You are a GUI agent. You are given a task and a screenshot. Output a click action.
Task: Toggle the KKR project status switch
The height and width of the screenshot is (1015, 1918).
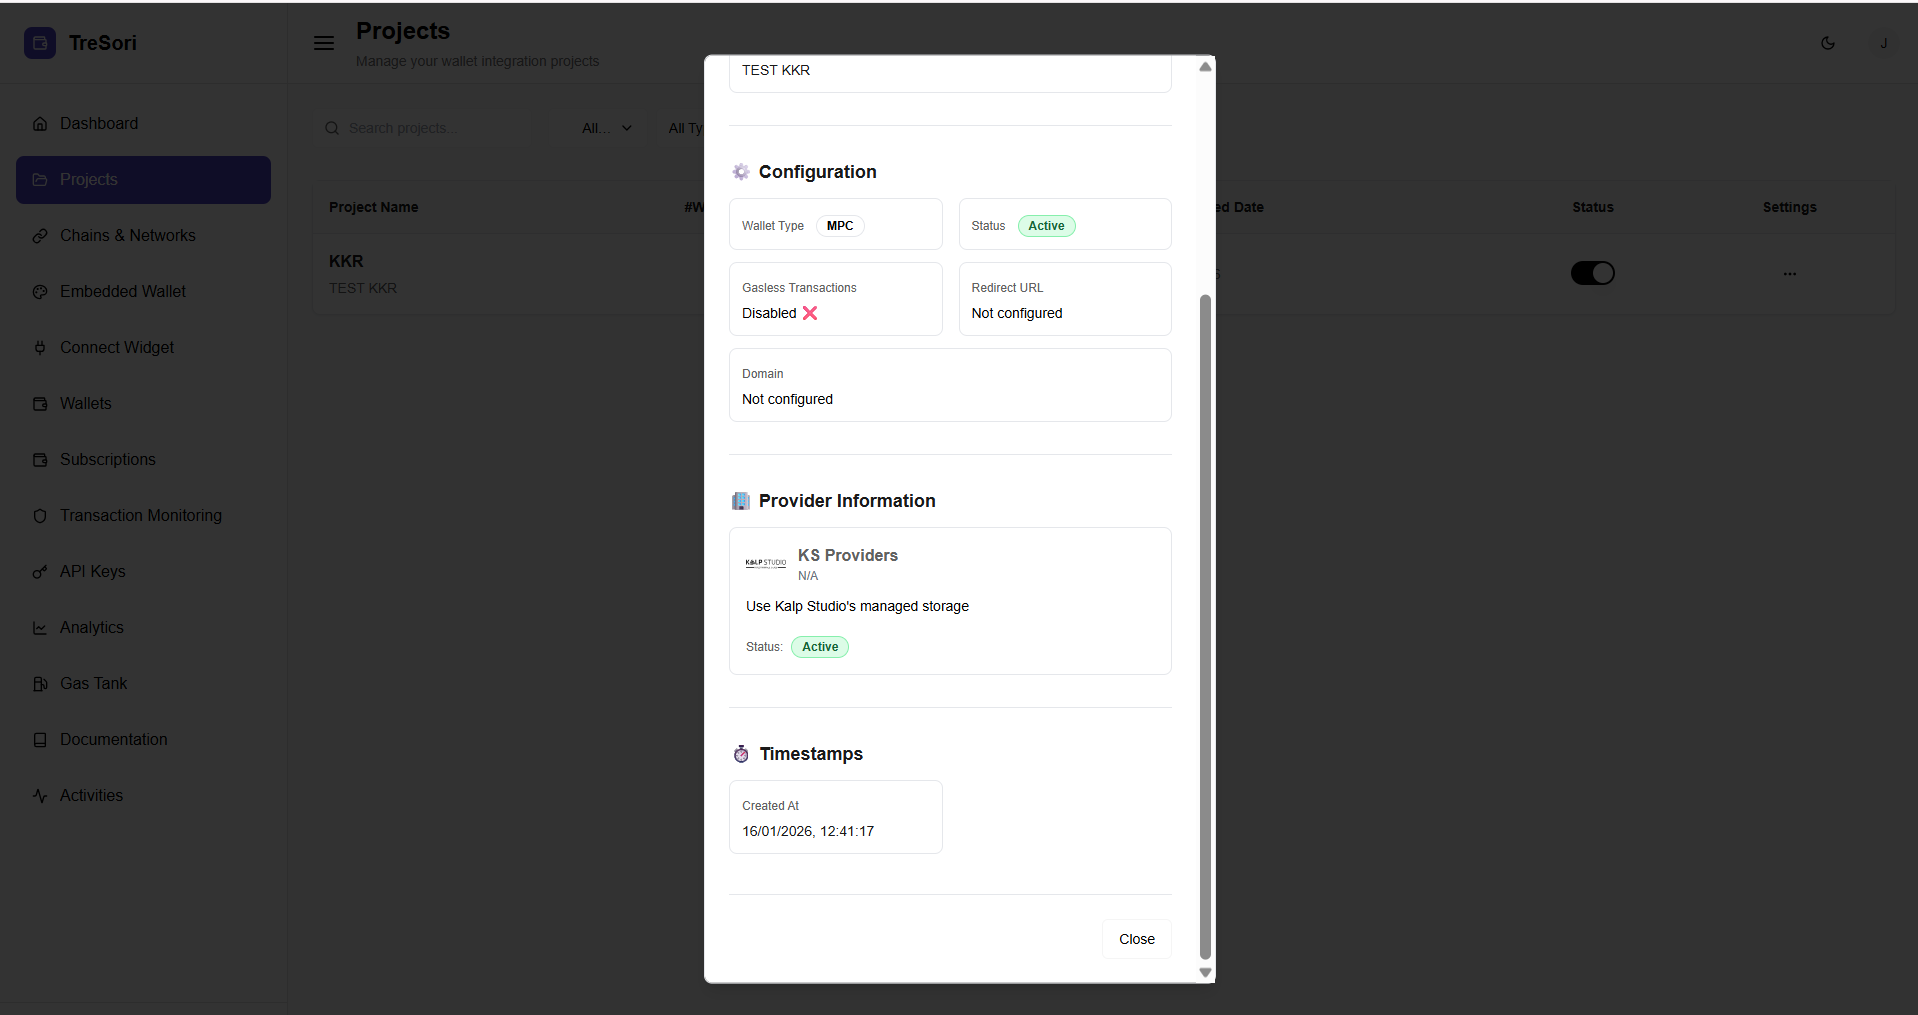(1592, 273)
